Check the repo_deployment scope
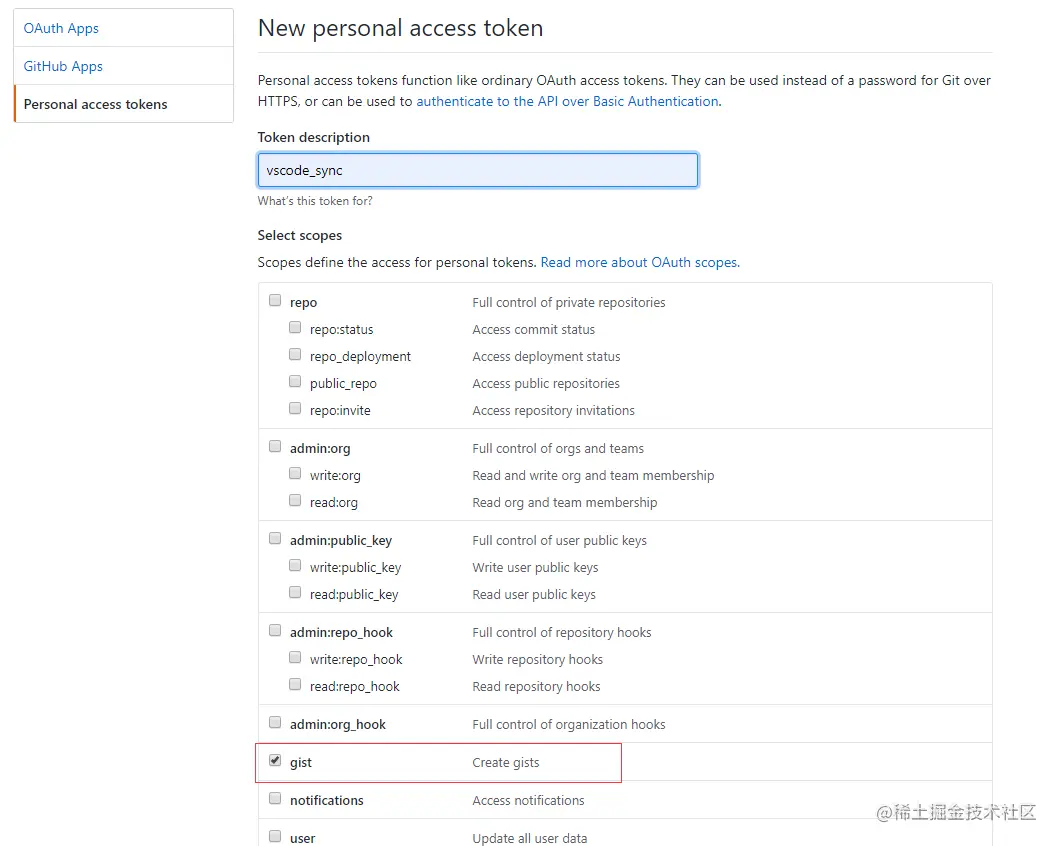This screenshot has width=1060, height=846. pos(295,354)
